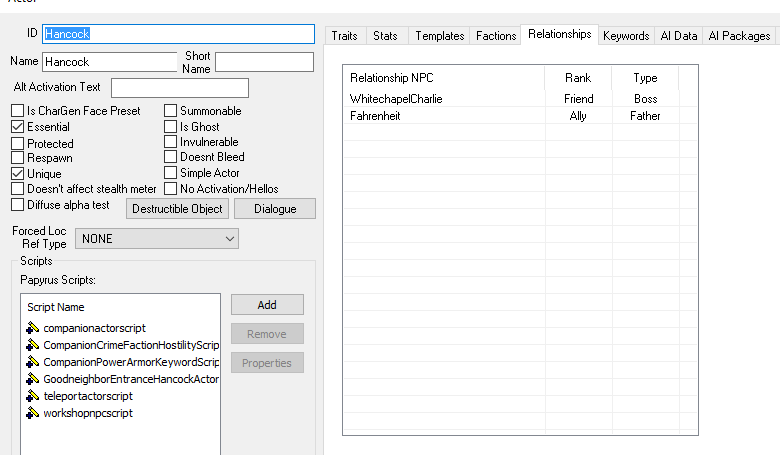
Task: Sort by Relationship NPC column header
Action: tap(444, 78)
